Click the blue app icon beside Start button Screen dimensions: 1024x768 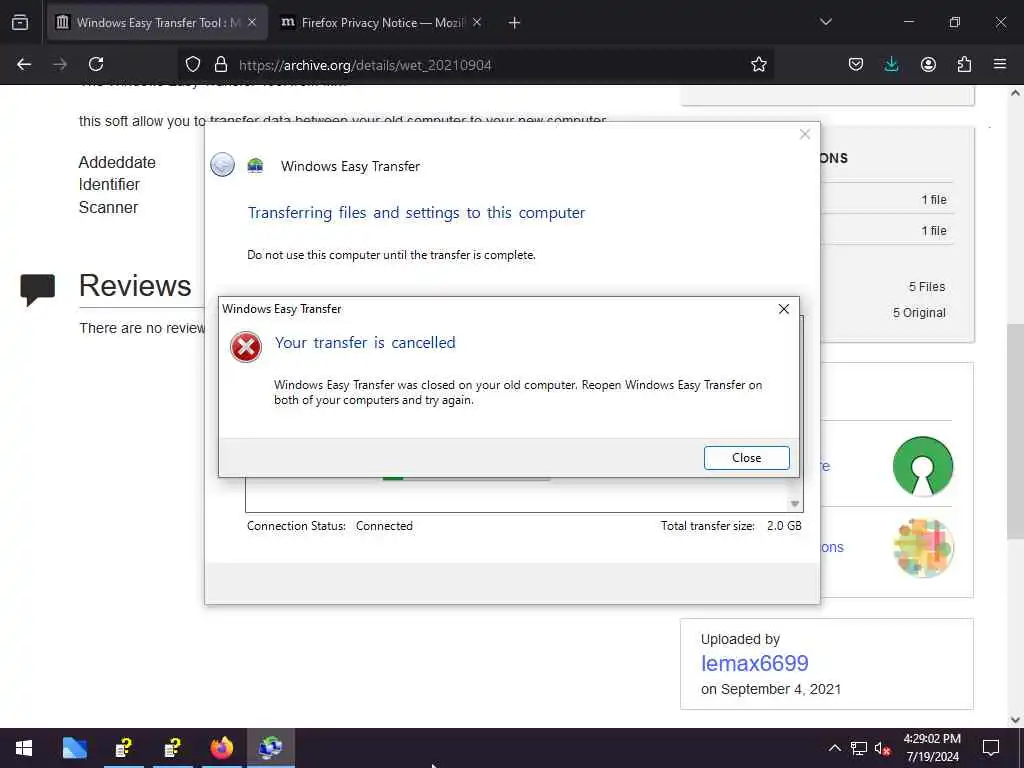74,748
